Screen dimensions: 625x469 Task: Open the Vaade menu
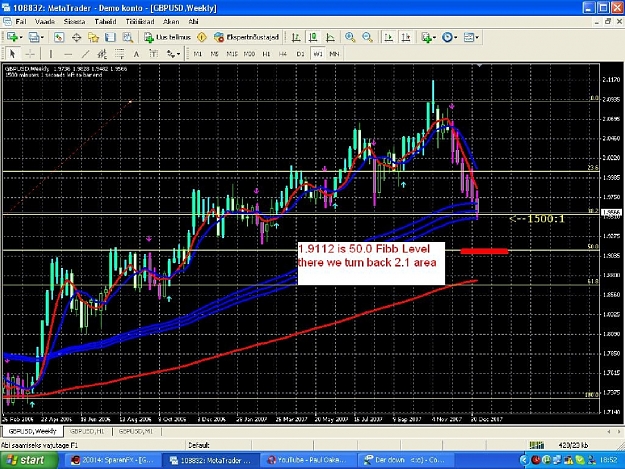45,22
